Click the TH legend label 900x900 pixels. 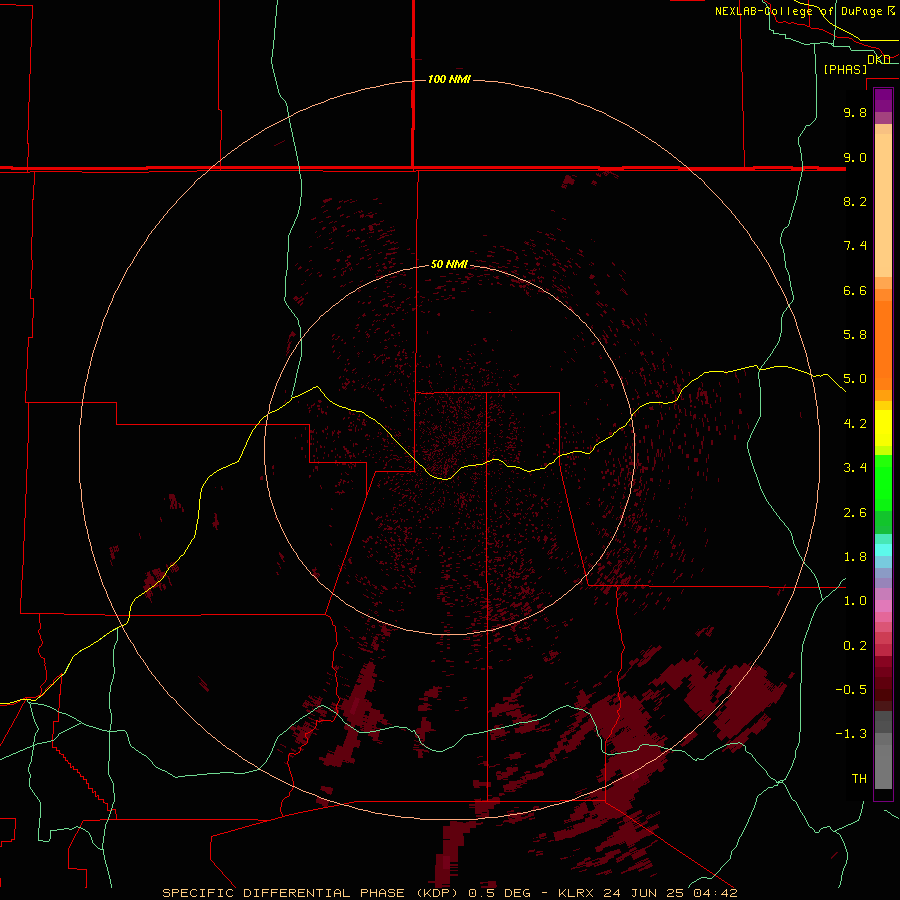859,779
